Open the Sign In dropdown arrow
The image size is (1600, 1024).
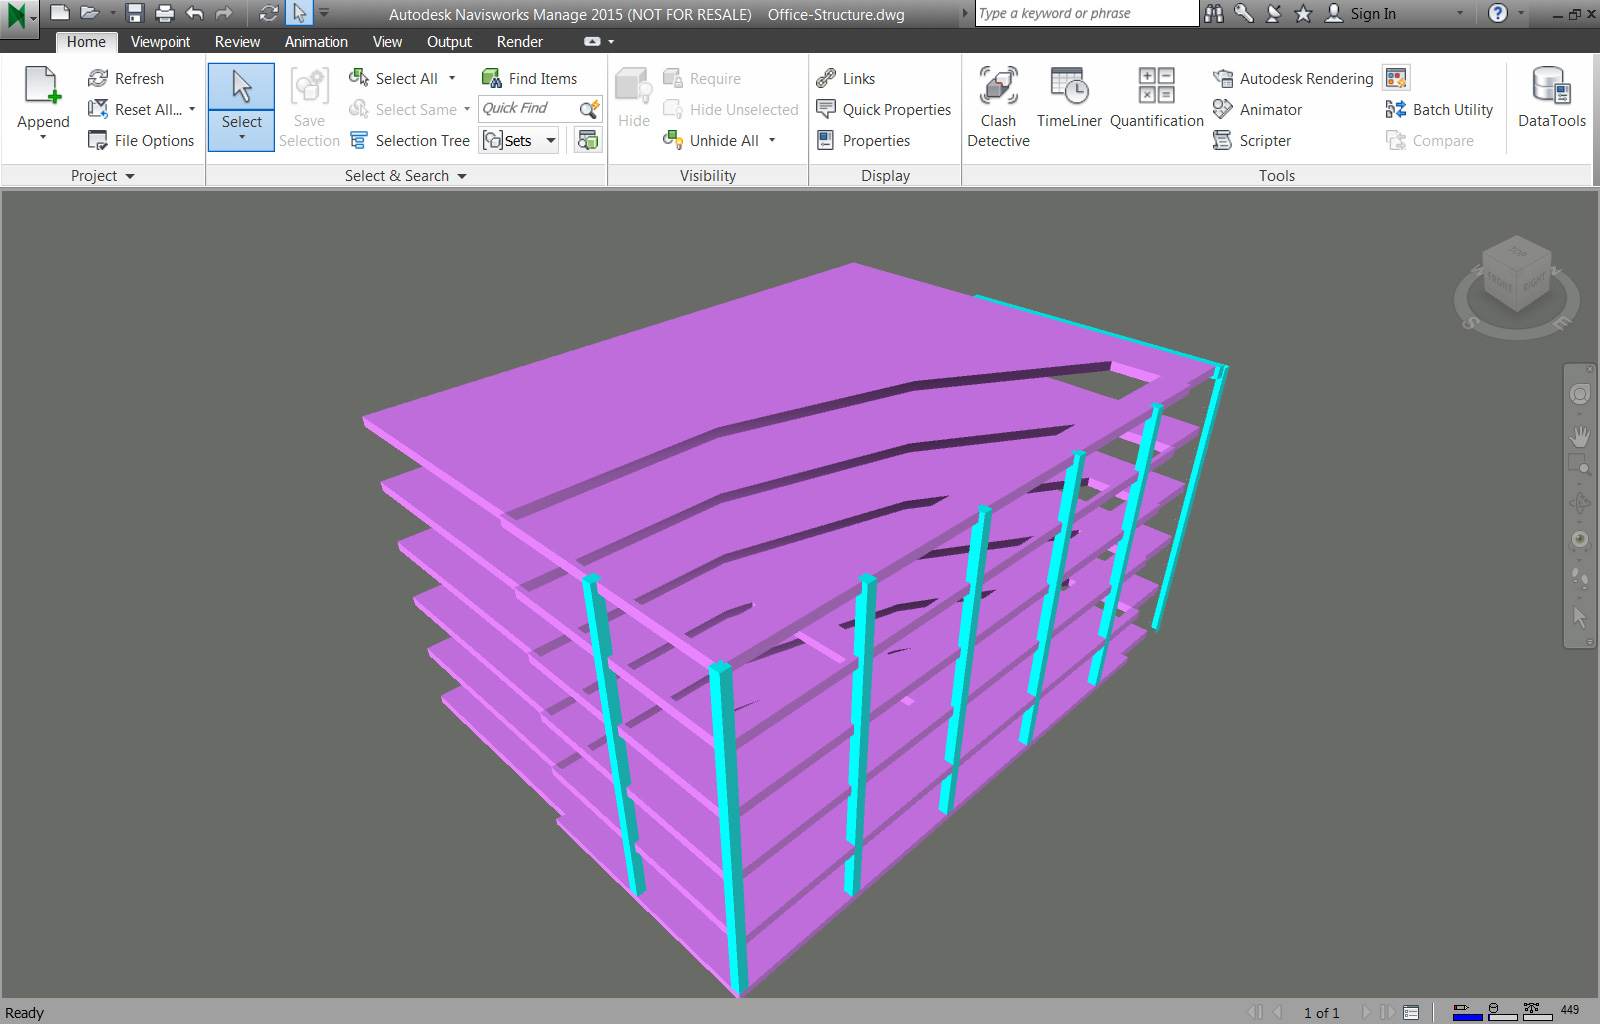(1460, 13)
